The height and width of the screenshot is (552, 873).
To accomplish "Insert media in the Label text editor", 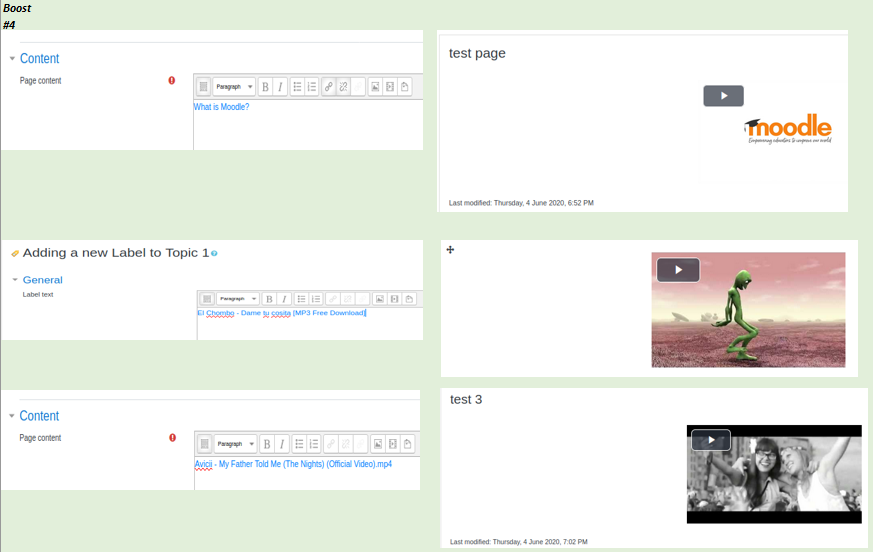I will (x=394, y=299).
